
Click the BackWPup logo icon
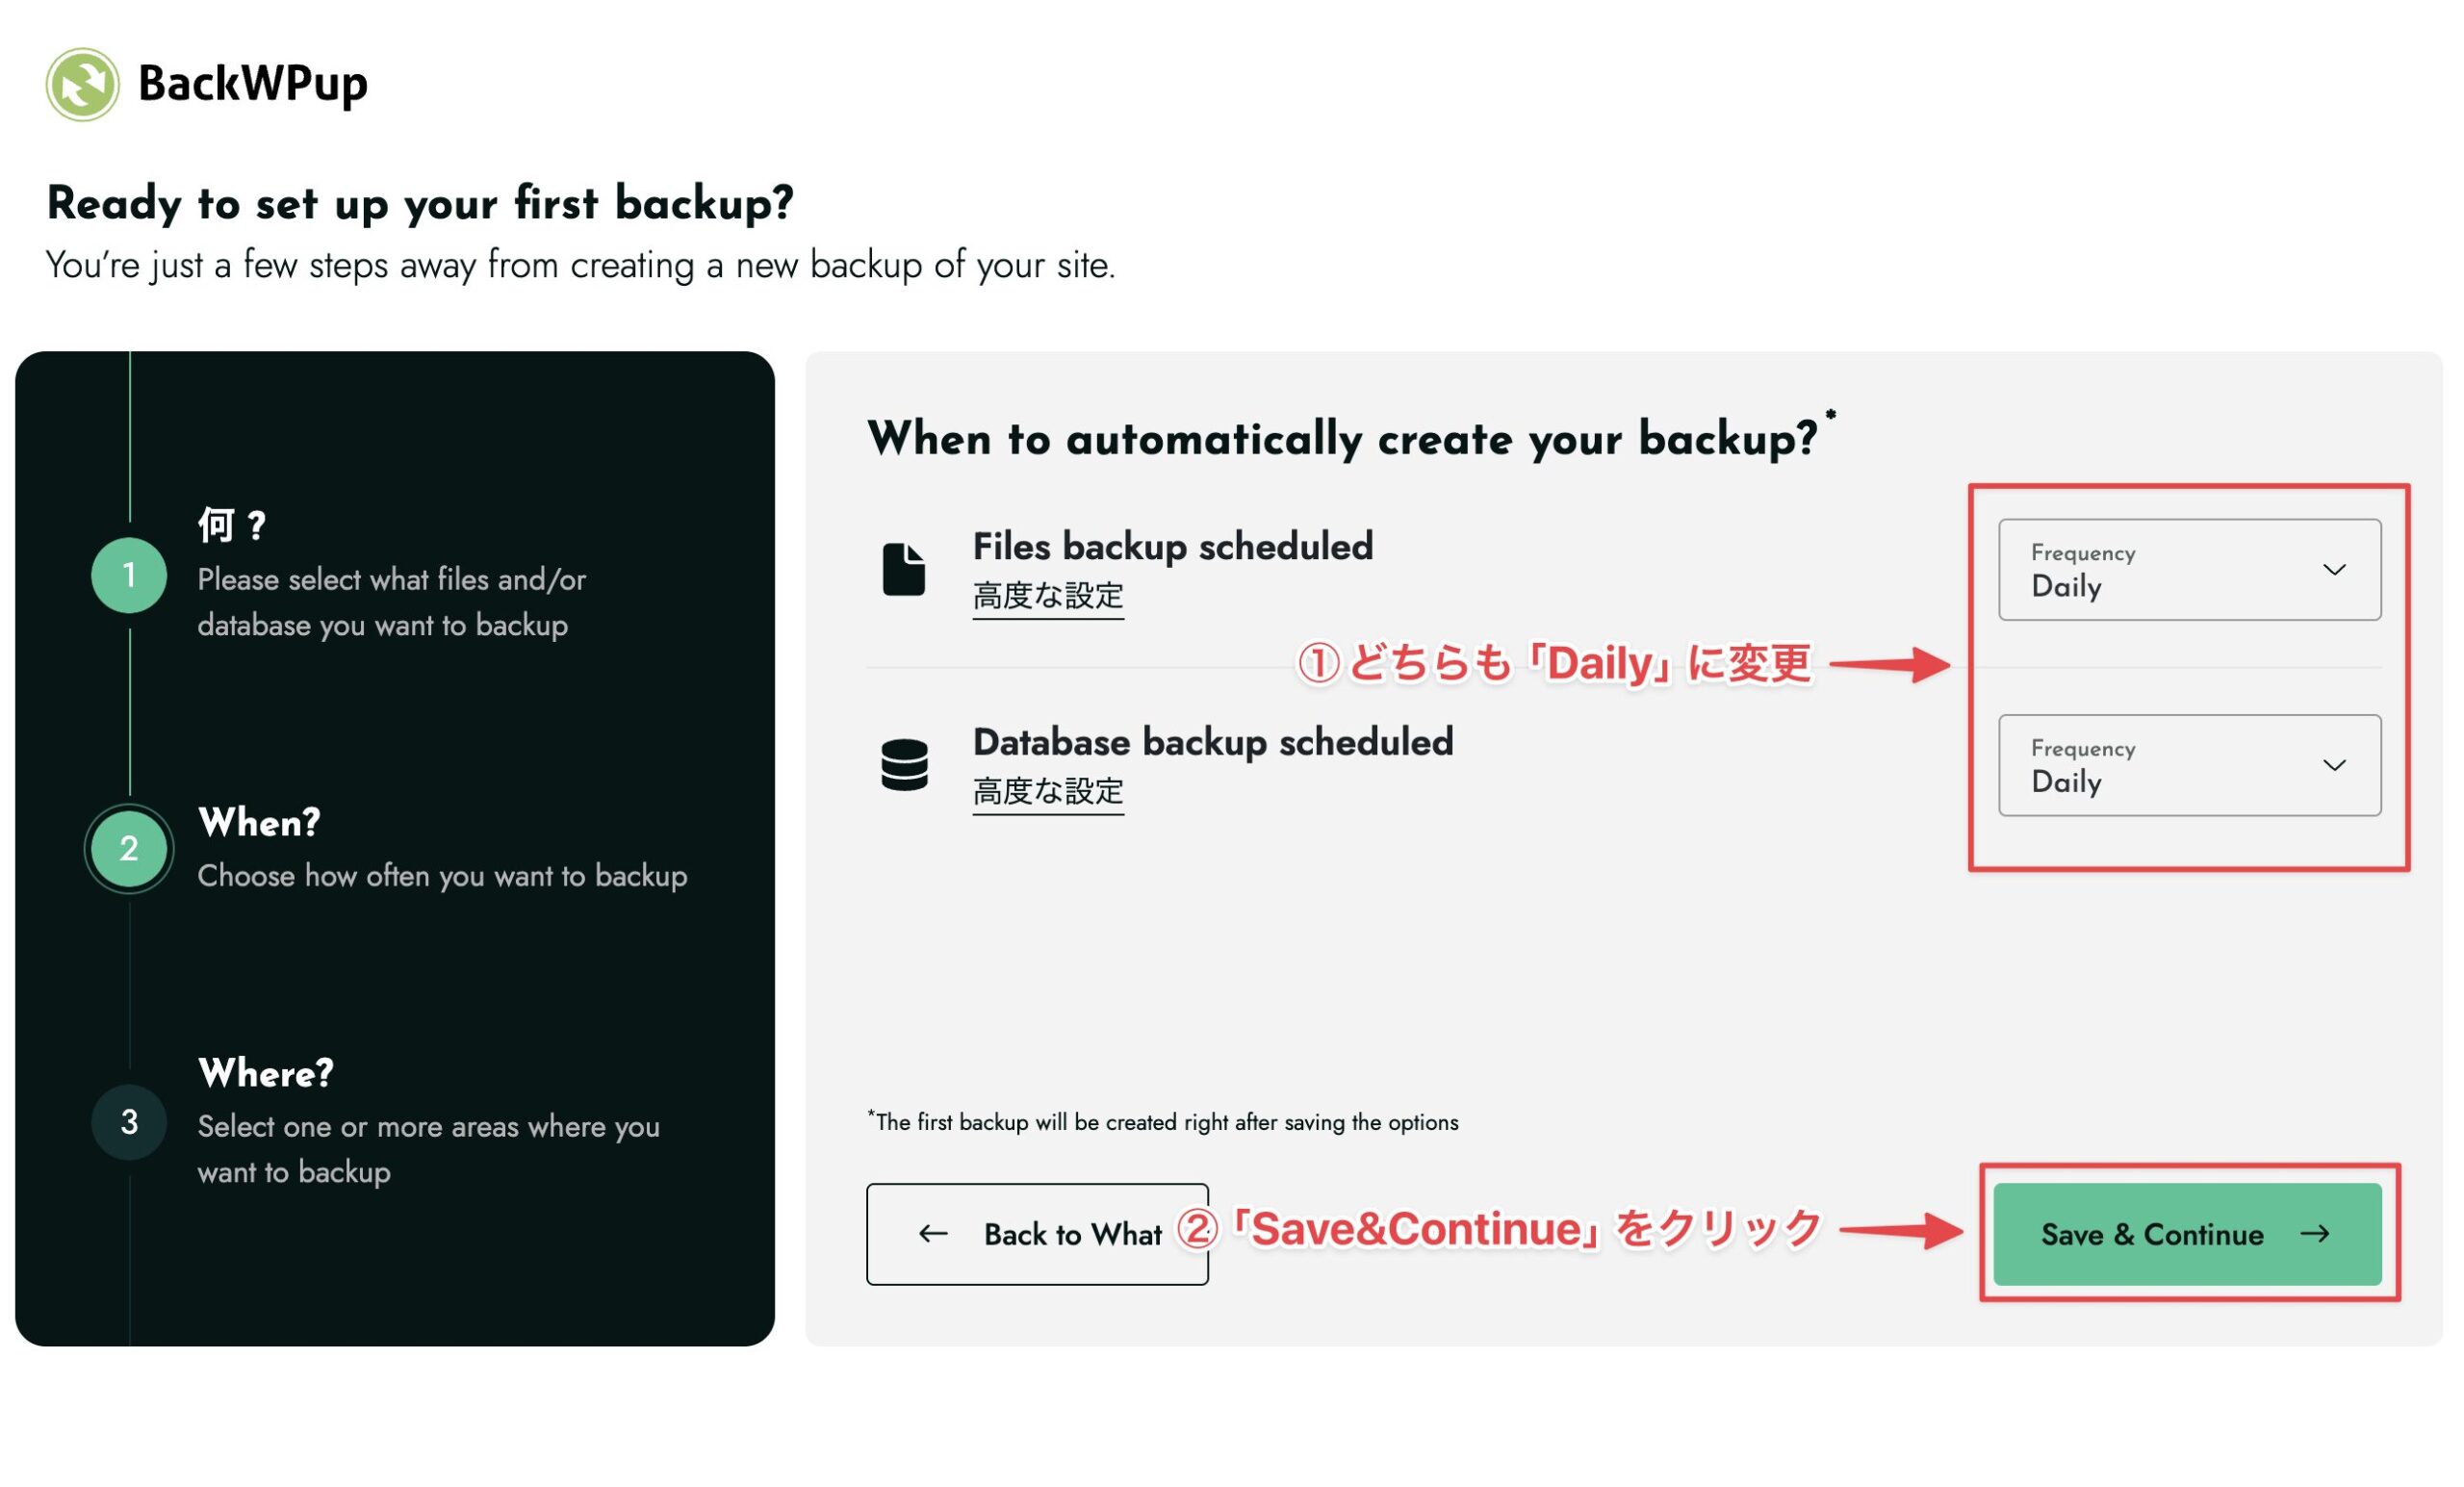pyautogui.click(x=83, y=84)
